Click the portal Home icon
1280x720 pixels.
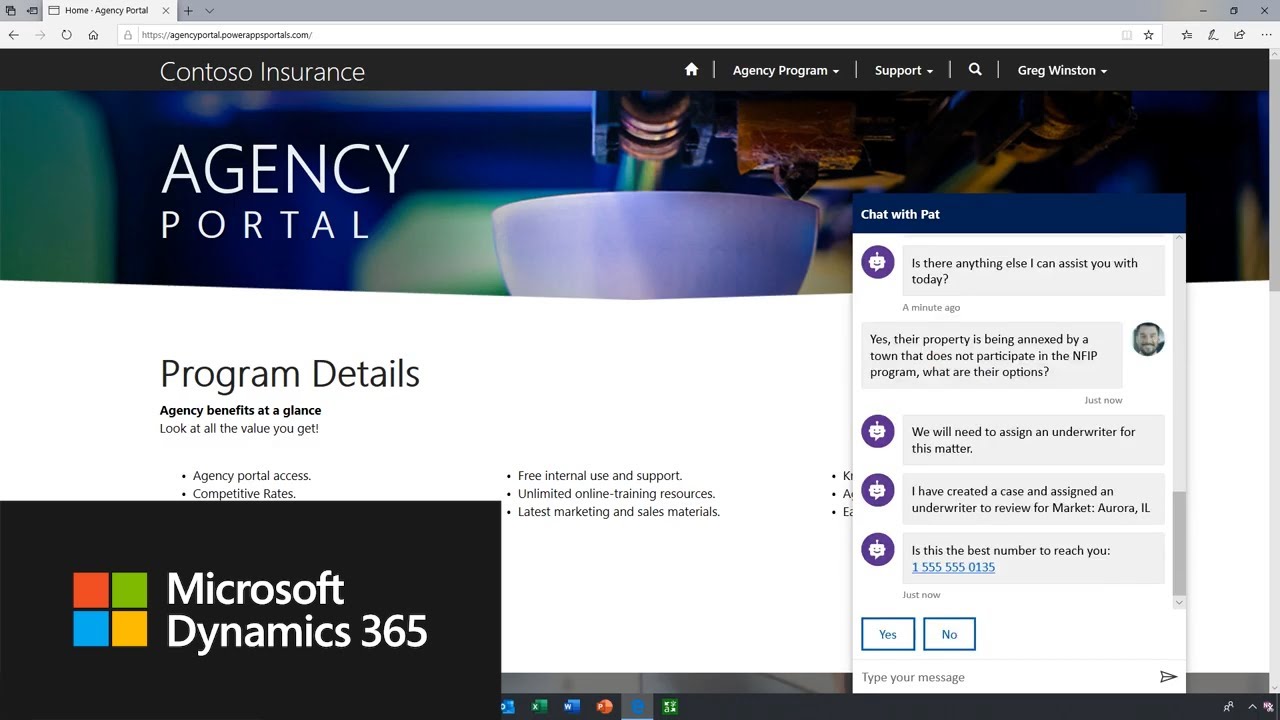tap(691, 70)
